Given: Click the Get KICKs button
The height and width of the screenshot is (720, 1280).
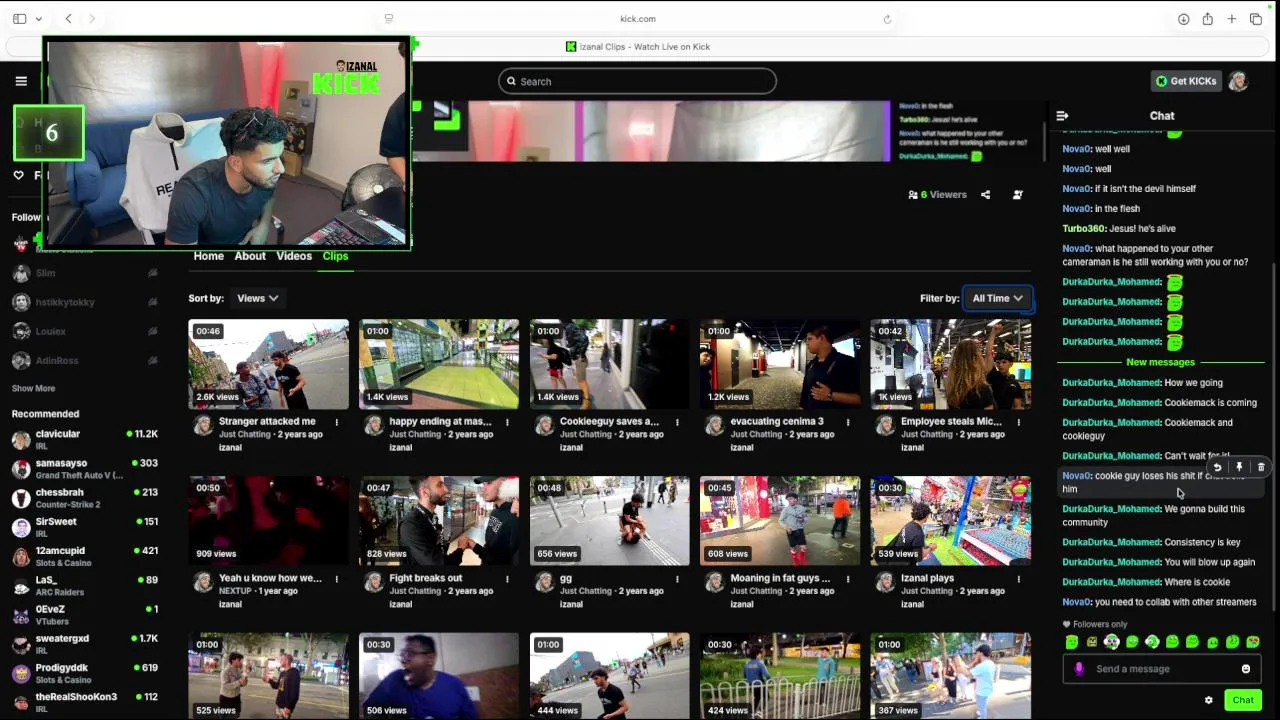Looking at the screenshot, I should click(1186, 81).
